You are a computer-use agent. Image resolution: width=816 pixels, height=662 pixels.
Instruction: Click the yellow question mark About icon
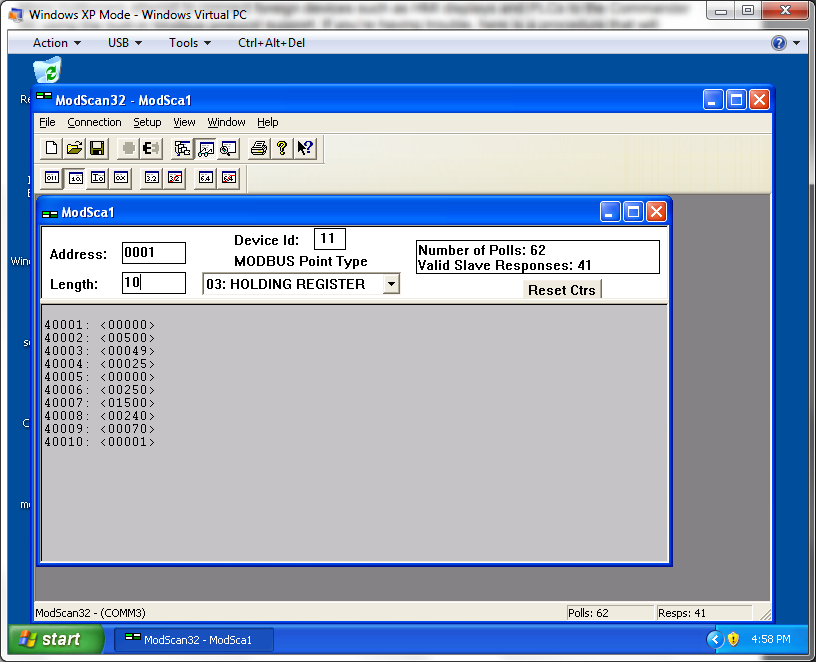282,148
